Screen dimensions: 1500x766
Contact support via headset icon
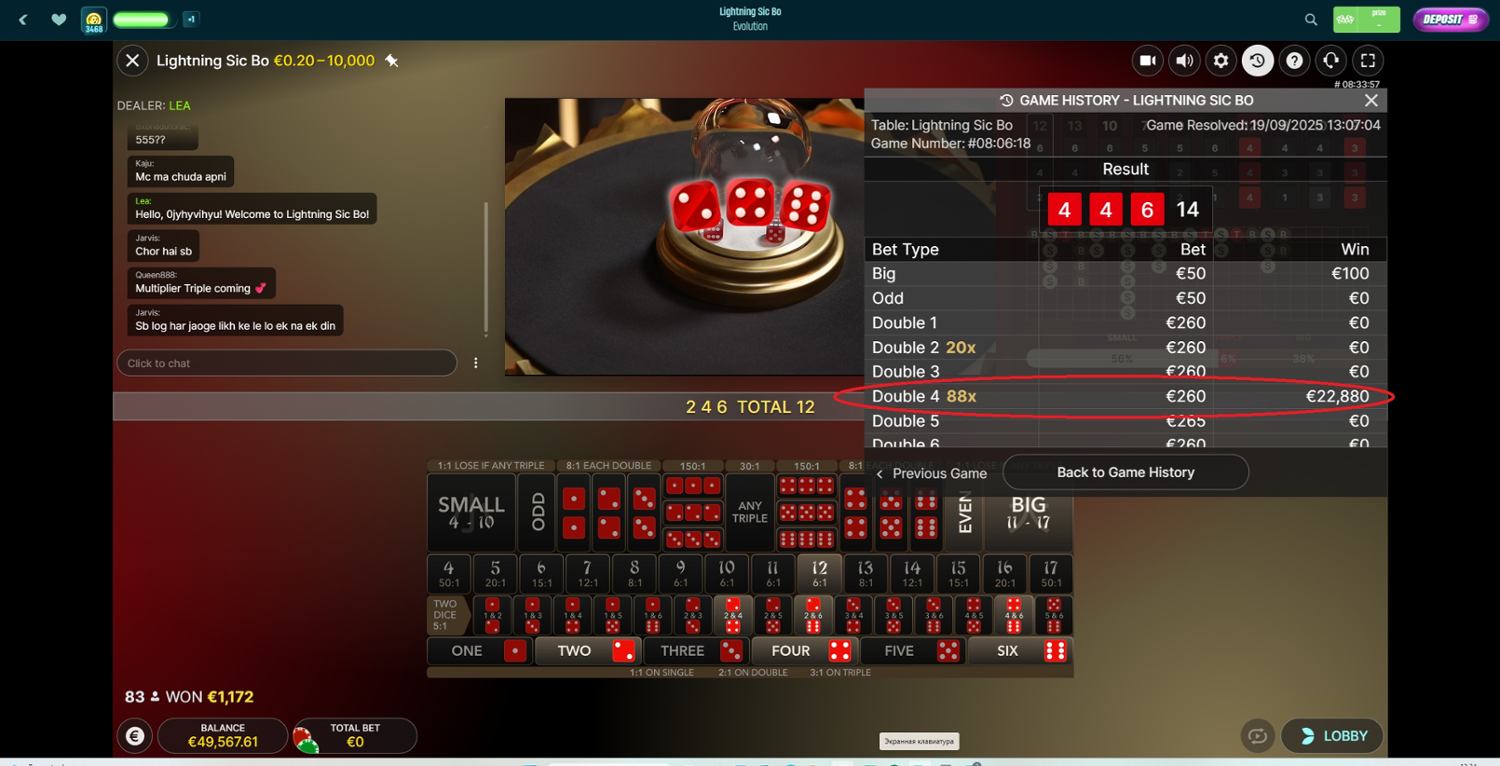tap(1331, 61)
